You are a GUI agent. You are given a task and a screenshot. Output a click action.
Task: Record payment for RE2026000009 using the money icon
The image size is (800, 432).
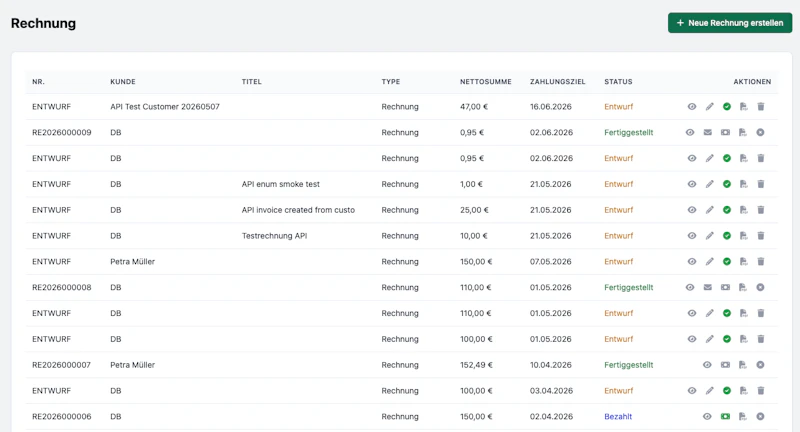tap(725, 133)
